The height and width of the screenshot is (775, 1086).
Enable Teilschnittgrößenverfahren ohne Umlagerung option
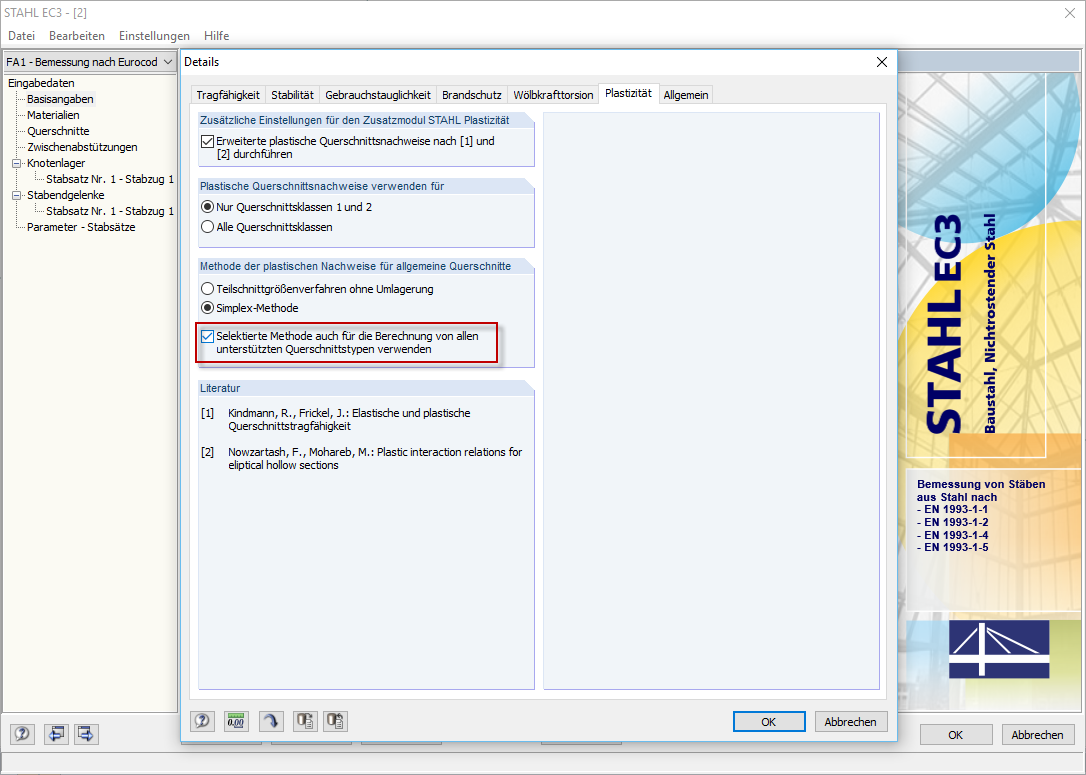[207, 288]
